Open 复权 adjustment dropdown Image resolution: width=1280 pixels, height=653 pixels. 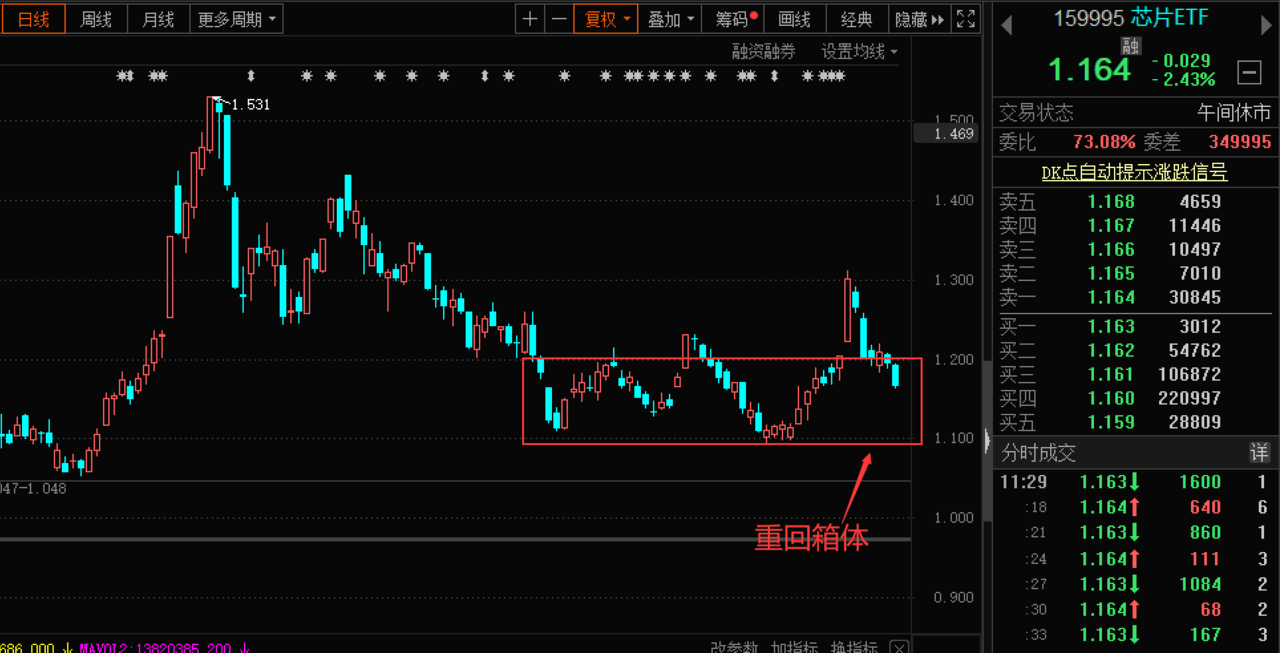point(606,19)
